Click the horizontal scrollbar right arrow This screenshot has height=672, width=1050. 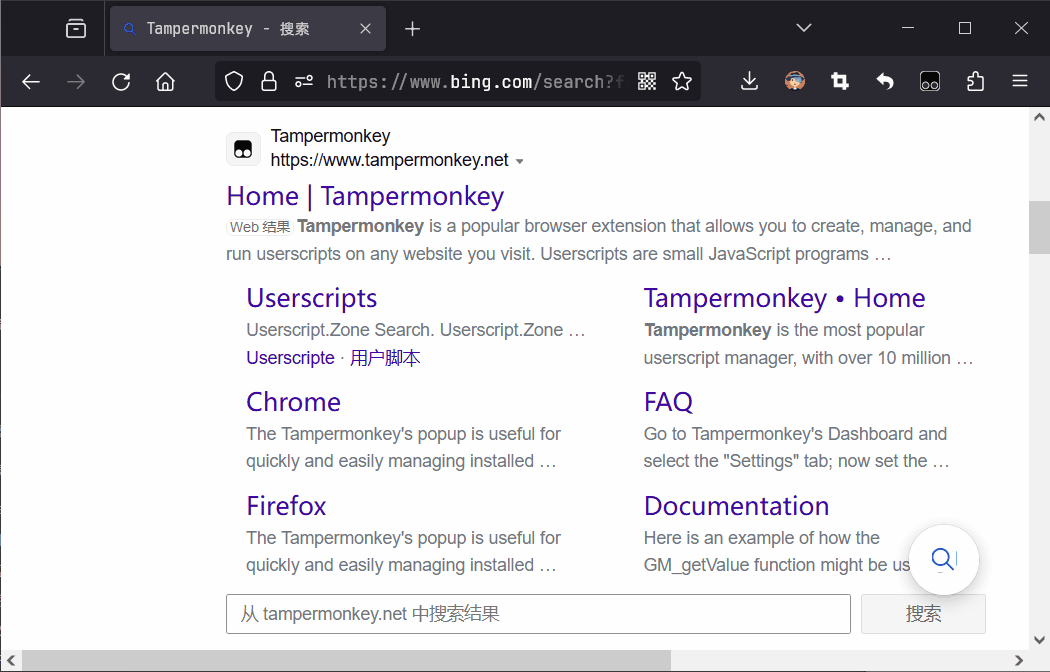click(1019, 661)
